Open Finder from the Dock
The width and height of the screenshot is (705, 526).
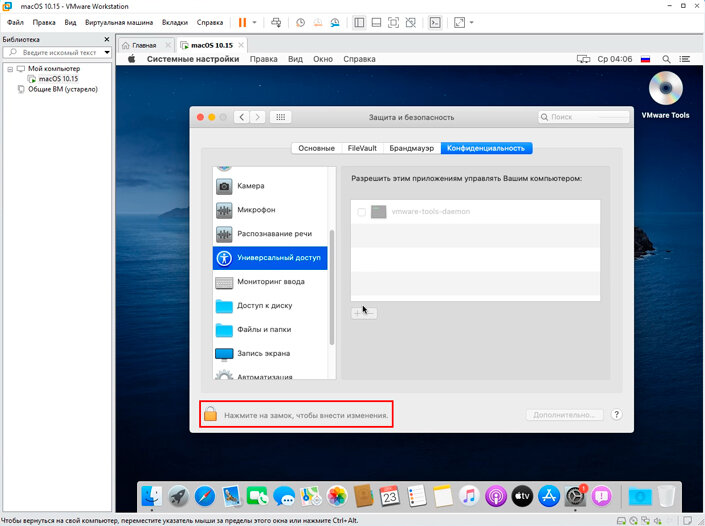[x=152, y=497]
